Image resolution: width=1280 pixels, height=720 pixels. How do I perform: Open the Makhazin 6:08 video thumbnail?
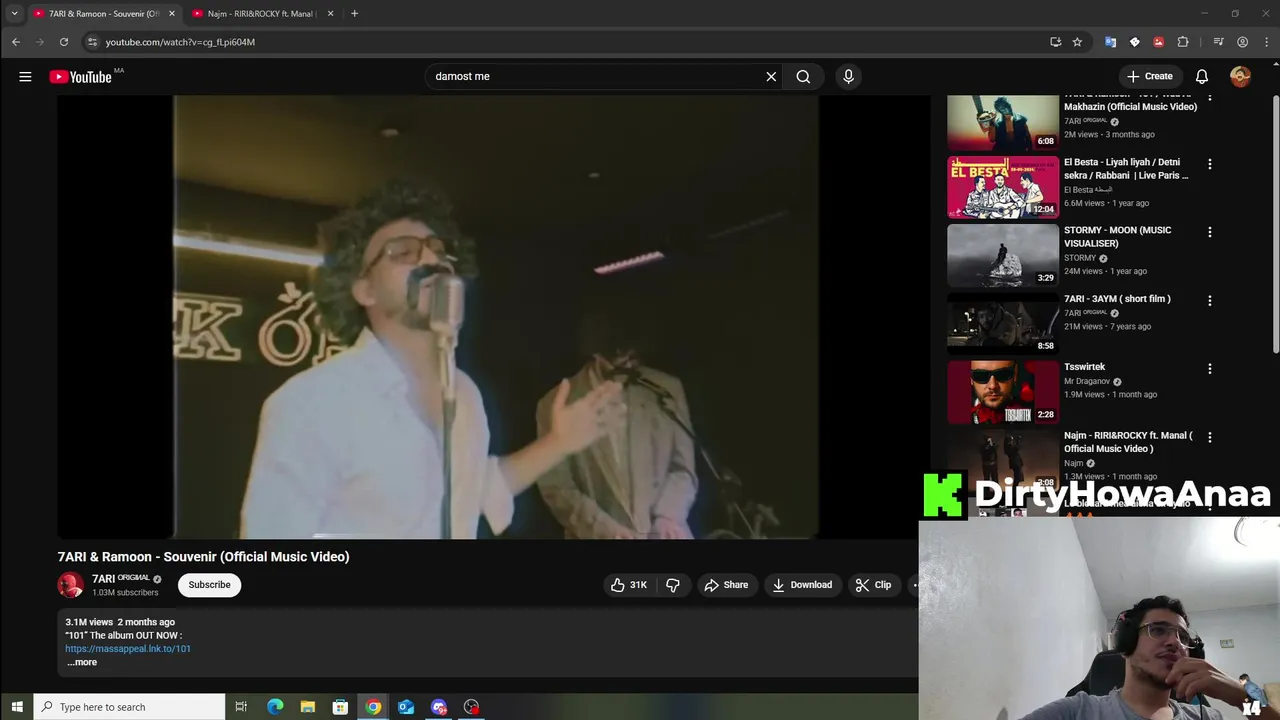click(x=1003, y=122)
